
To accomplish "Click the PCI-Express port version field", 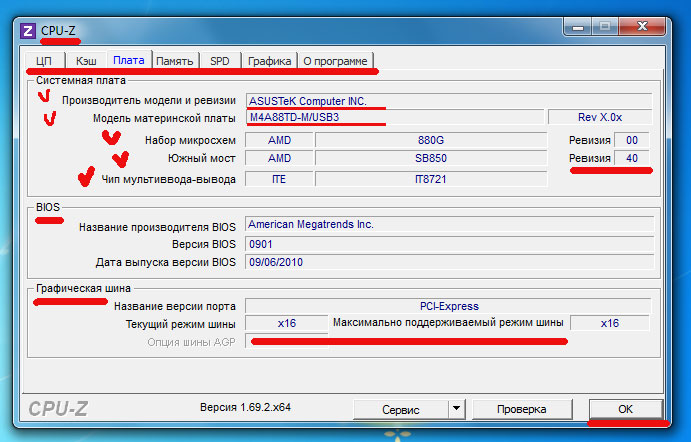I will pyautogui.click(x=449, y=306).
